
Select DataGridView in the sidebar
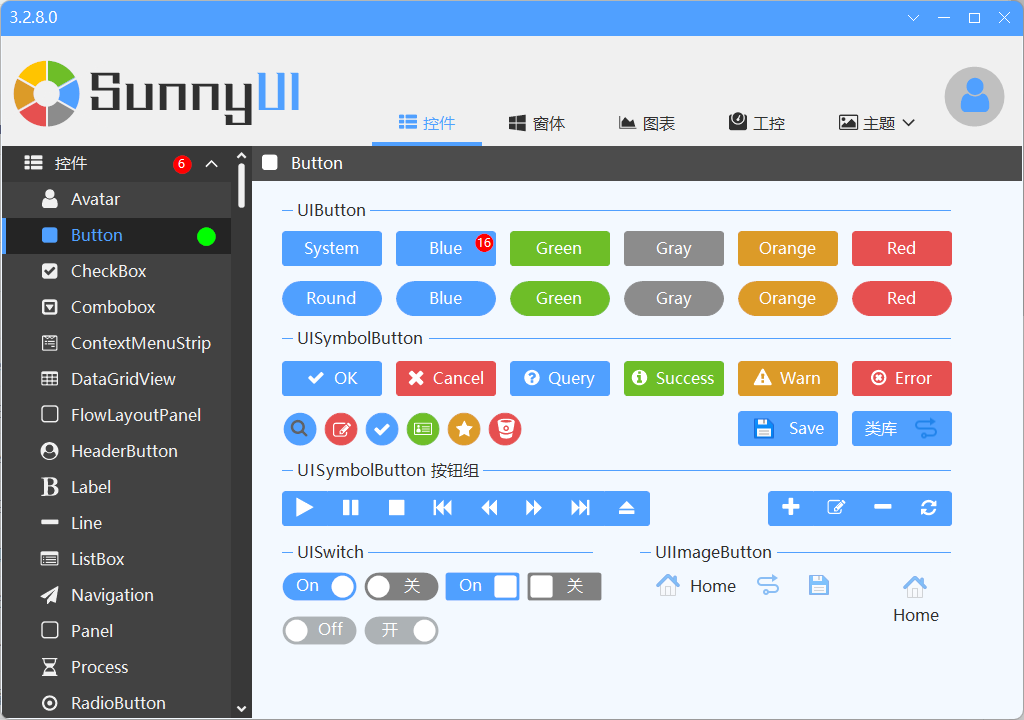[117, 379]
